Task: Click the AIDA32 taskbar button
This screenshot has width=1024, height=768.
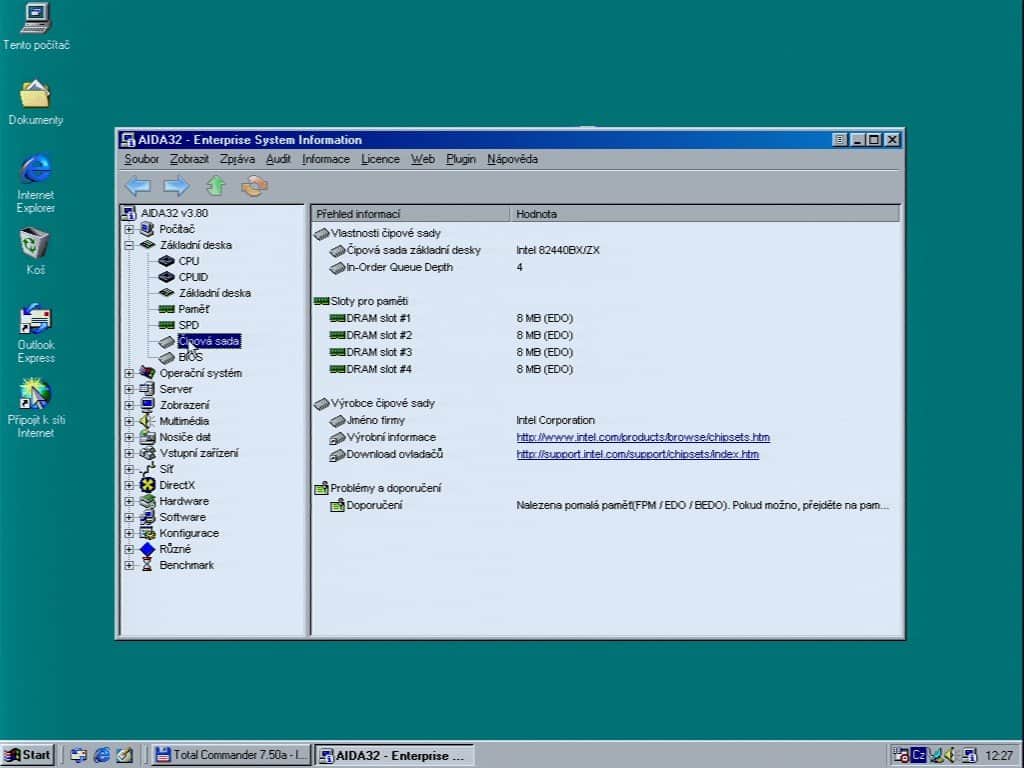Action: (x=394, y=755)
